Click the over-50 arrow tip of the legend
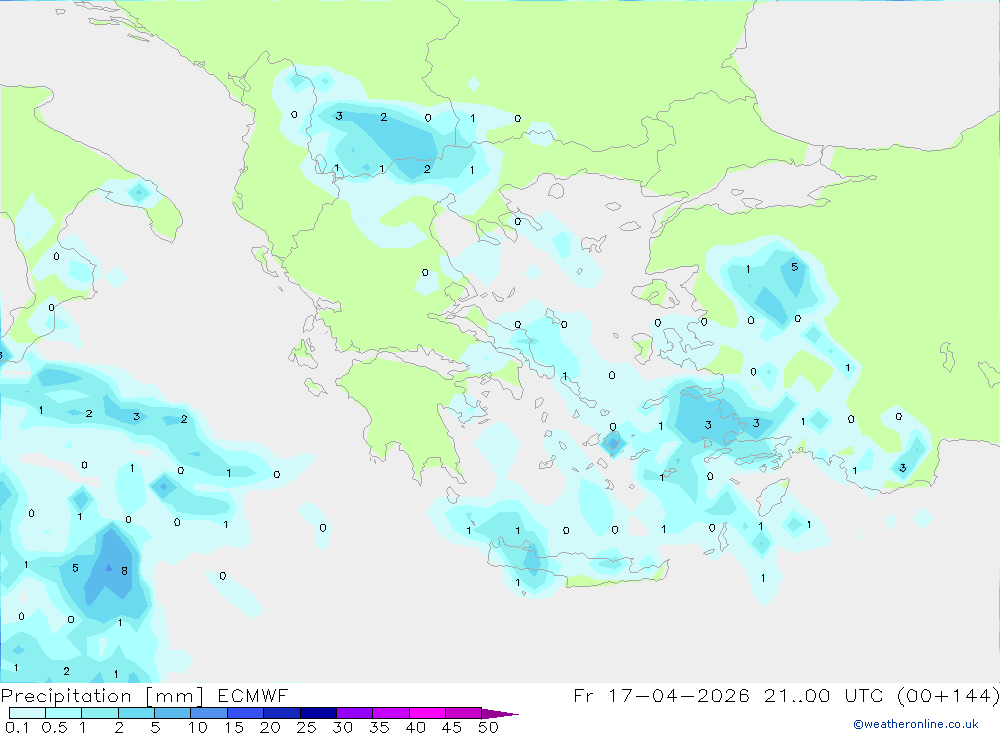The image size is (1000, 733). pyautogui.click(x=500, y=713)
